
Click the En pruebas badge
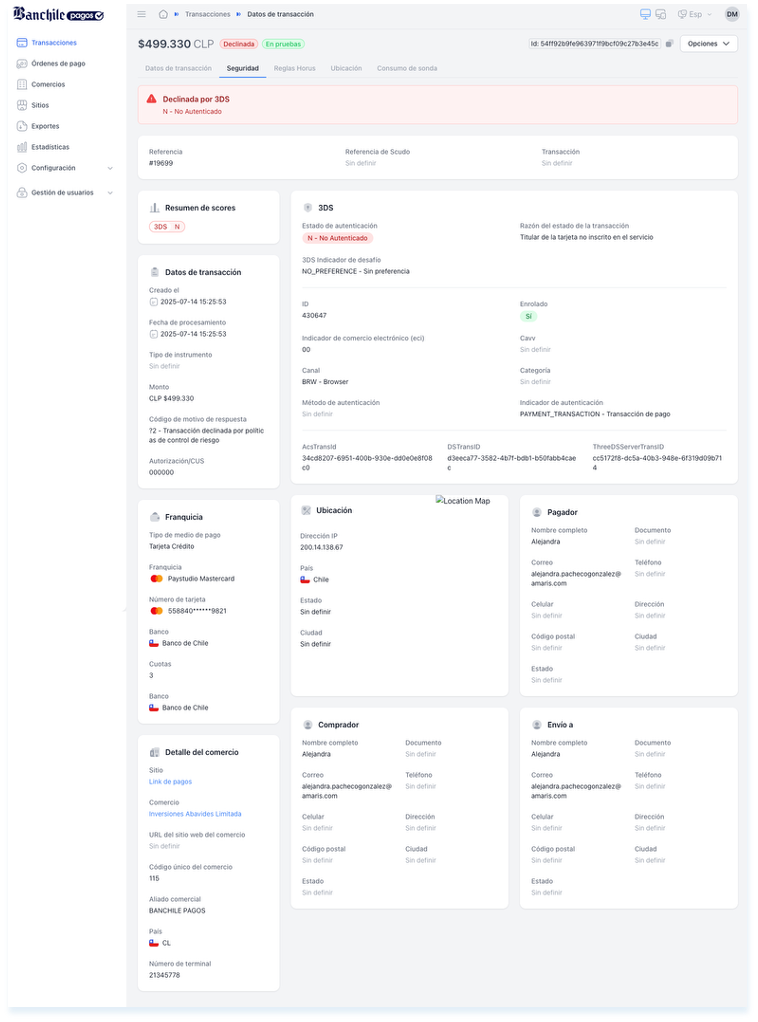(x=283, y=44)
